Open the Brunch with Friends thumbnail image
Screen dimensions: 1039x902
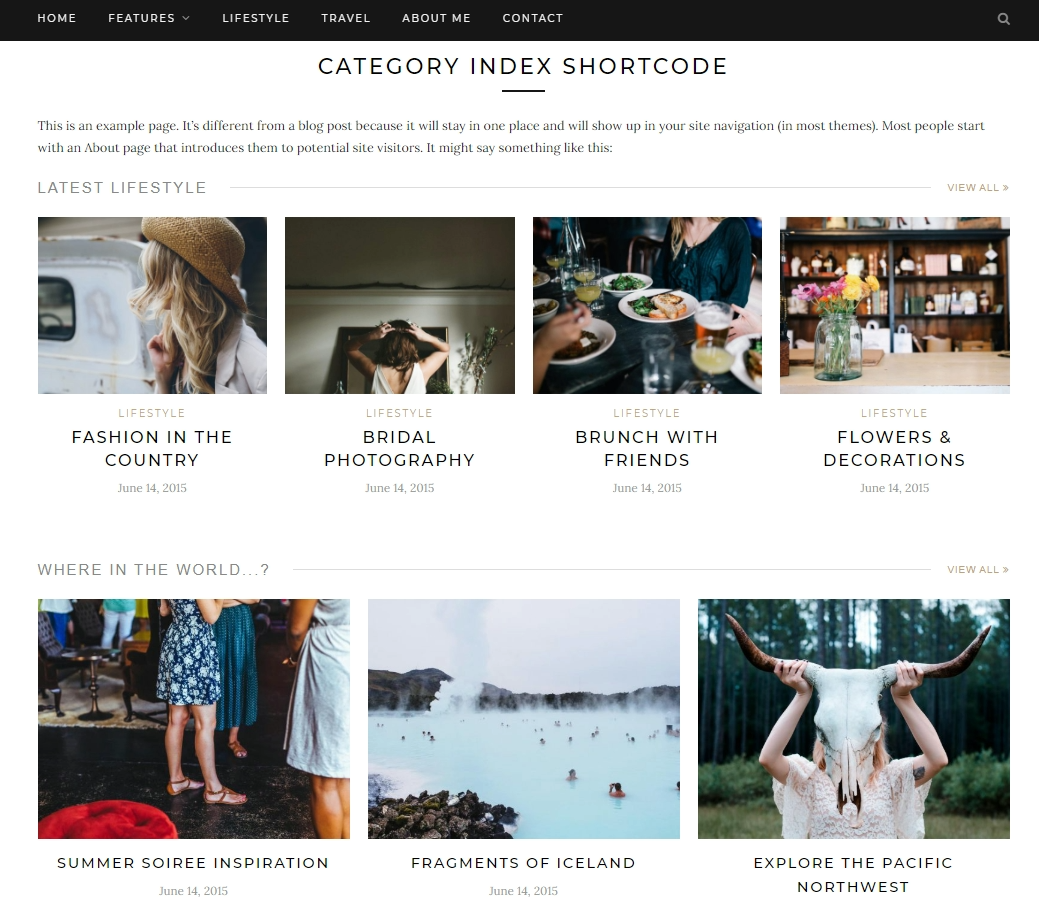(x=647, y=305)
